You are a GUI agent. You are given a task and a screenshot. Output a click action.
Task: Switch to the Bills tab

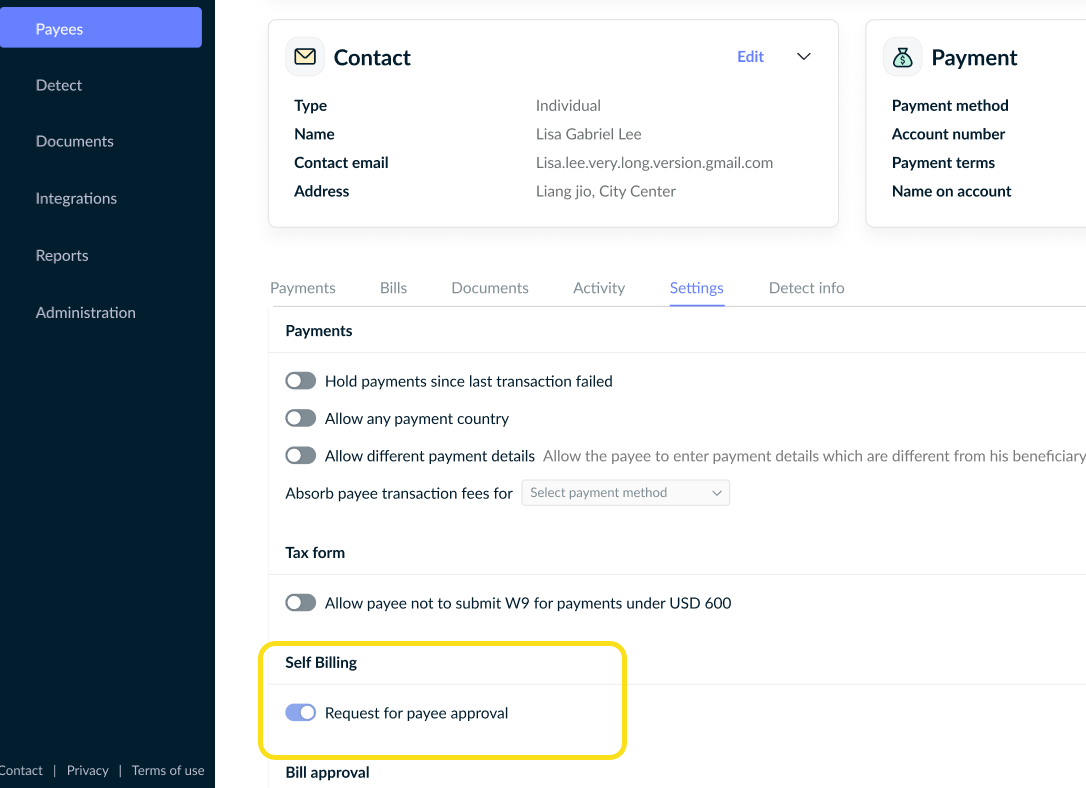(x=393, y=288)
